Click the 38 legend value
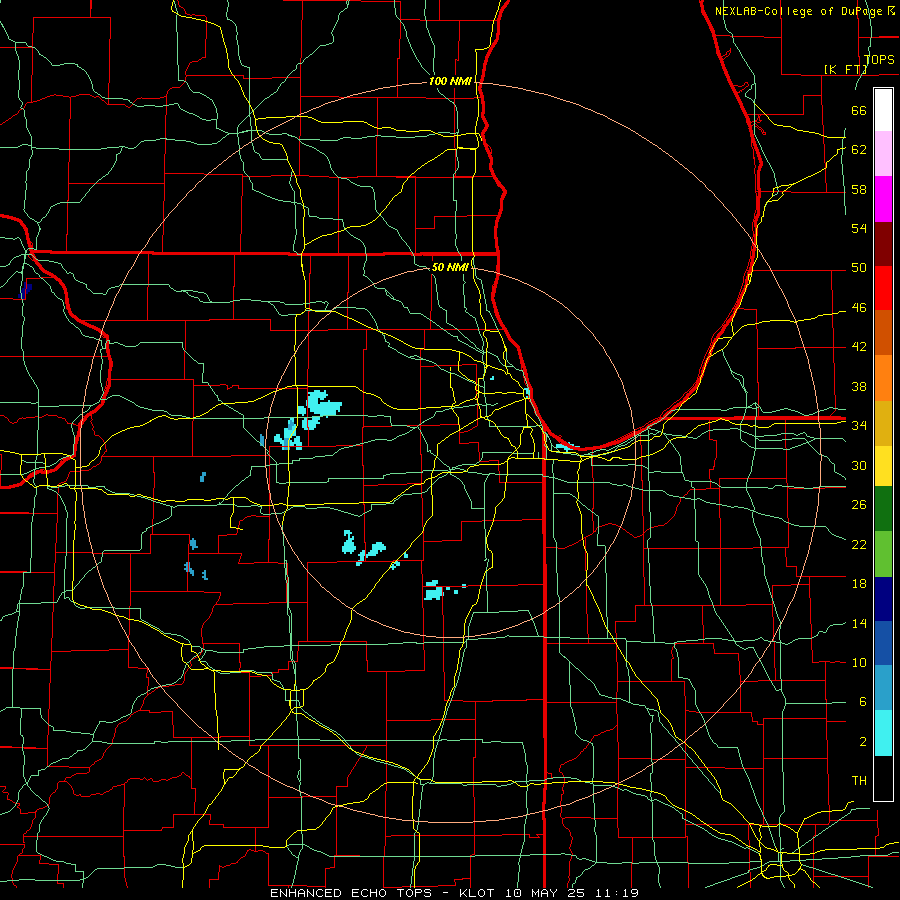 click(x=859, y=387)
